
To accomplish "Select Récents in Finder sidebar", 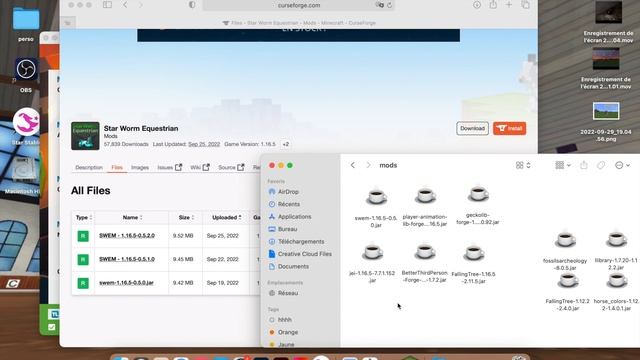I will [x=284, y=204].
